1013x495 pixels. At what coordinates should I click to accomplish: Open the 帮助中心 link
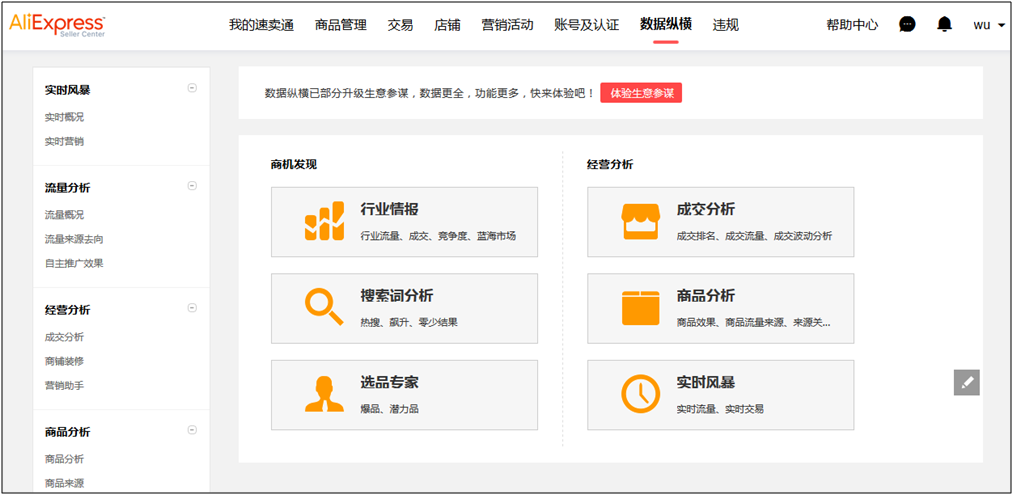pyautogui.click(x=852, y=25)
